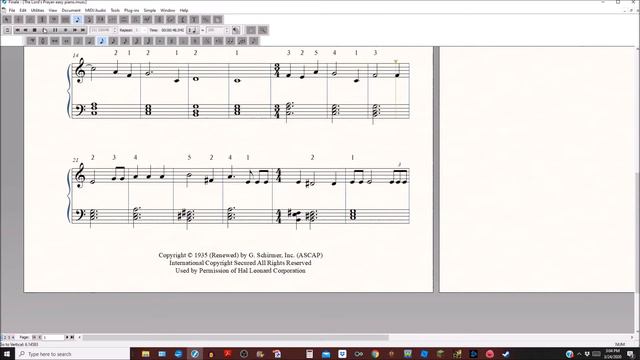Open the Plug-ins menu
Screen dimensions: 640x360
pyautogui.click(x=131, y=10)
